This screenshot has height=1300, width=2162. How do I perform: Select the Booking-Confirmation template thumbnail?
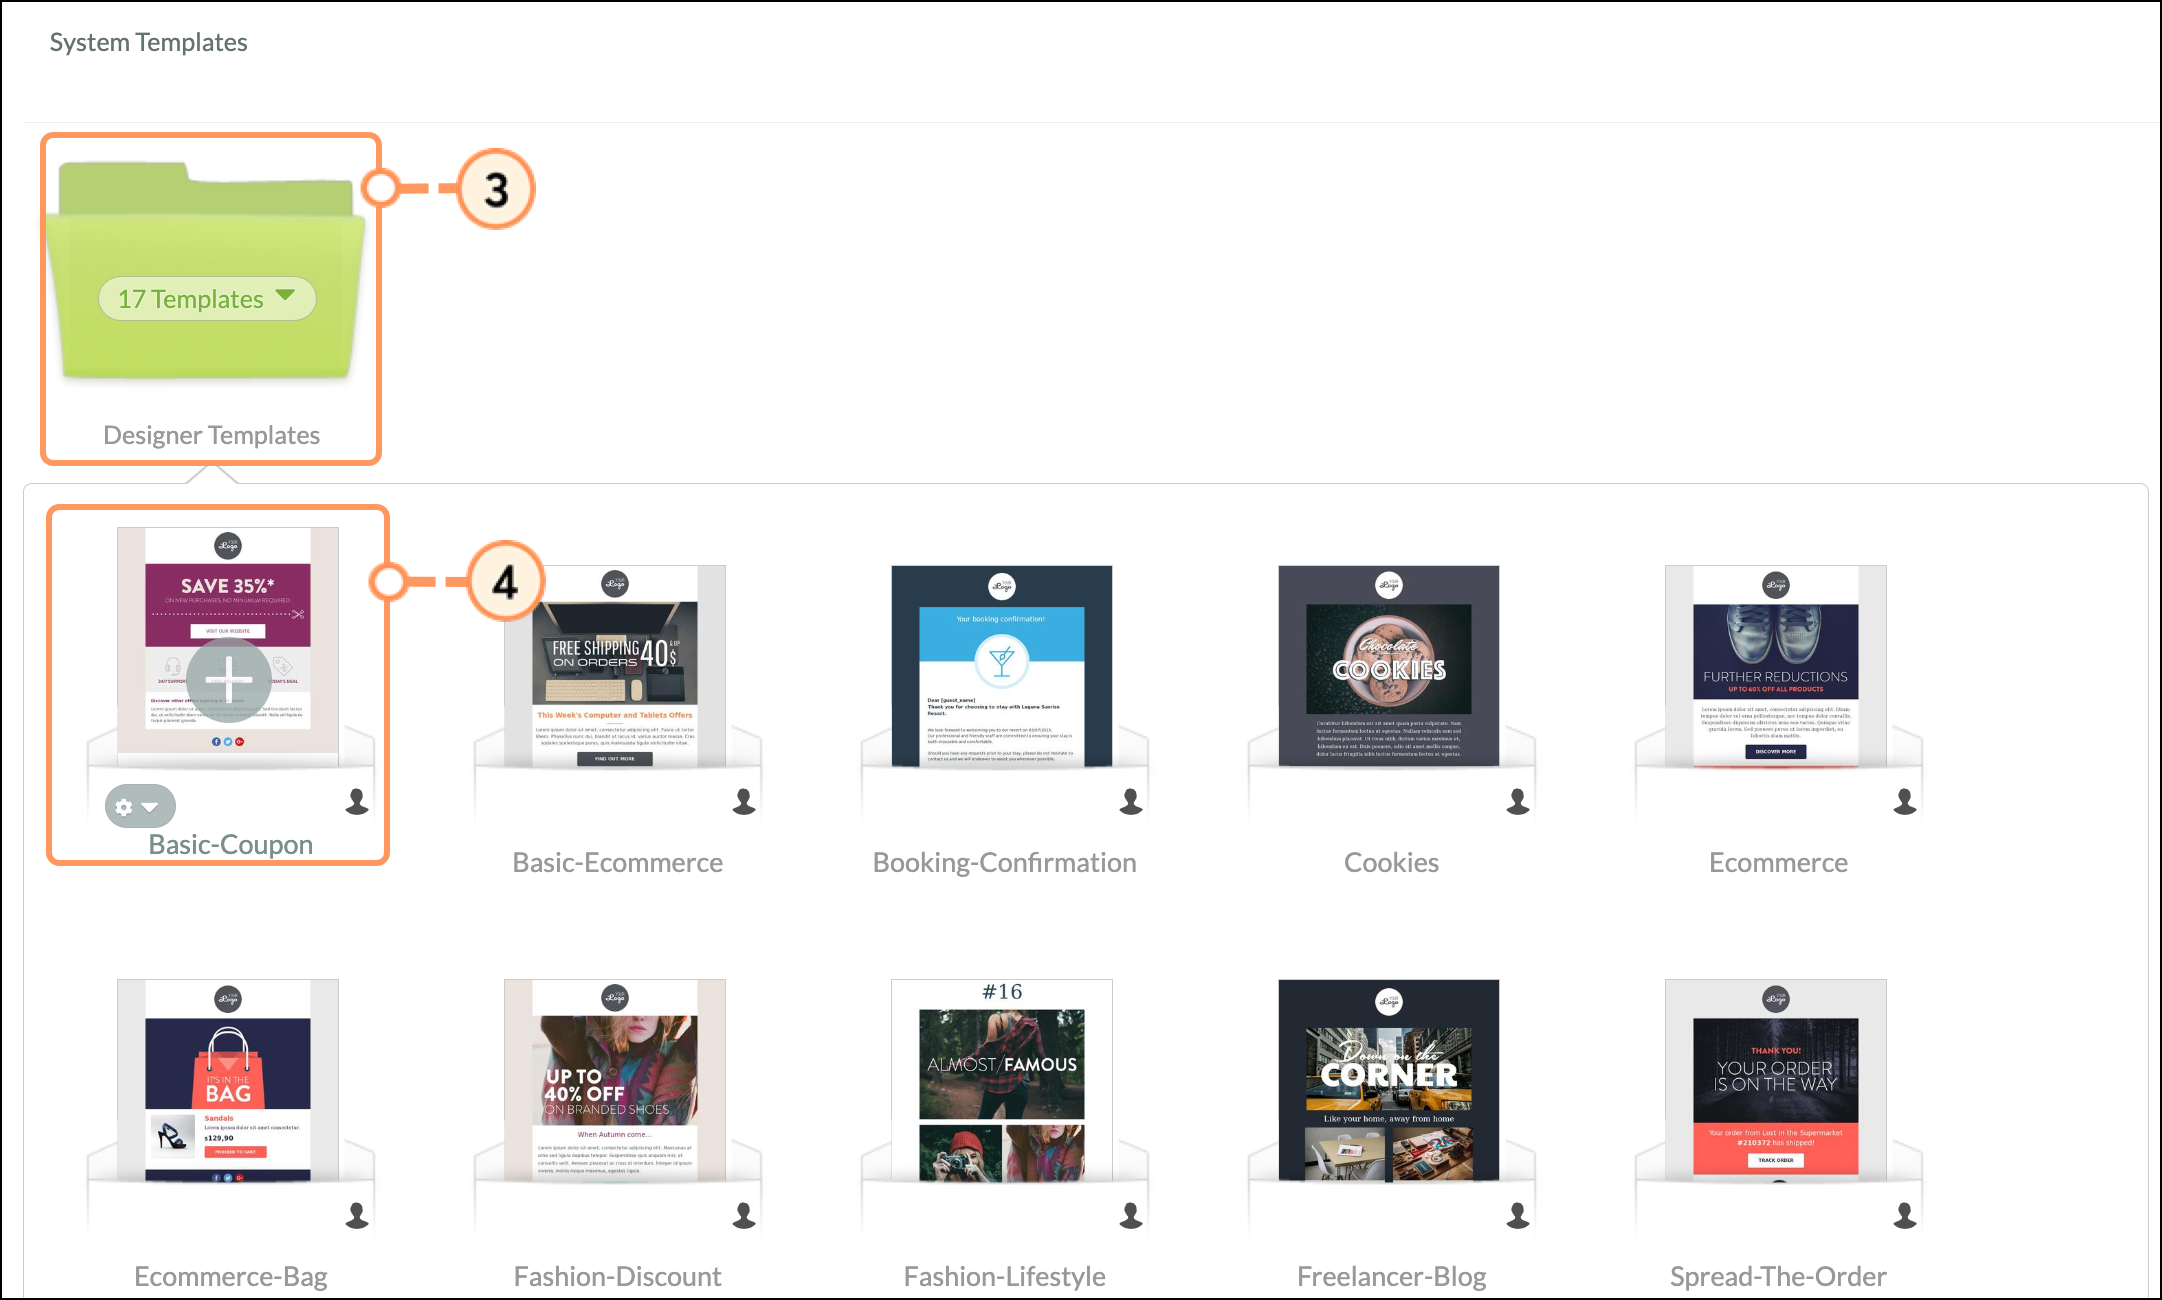point(1002,666)
